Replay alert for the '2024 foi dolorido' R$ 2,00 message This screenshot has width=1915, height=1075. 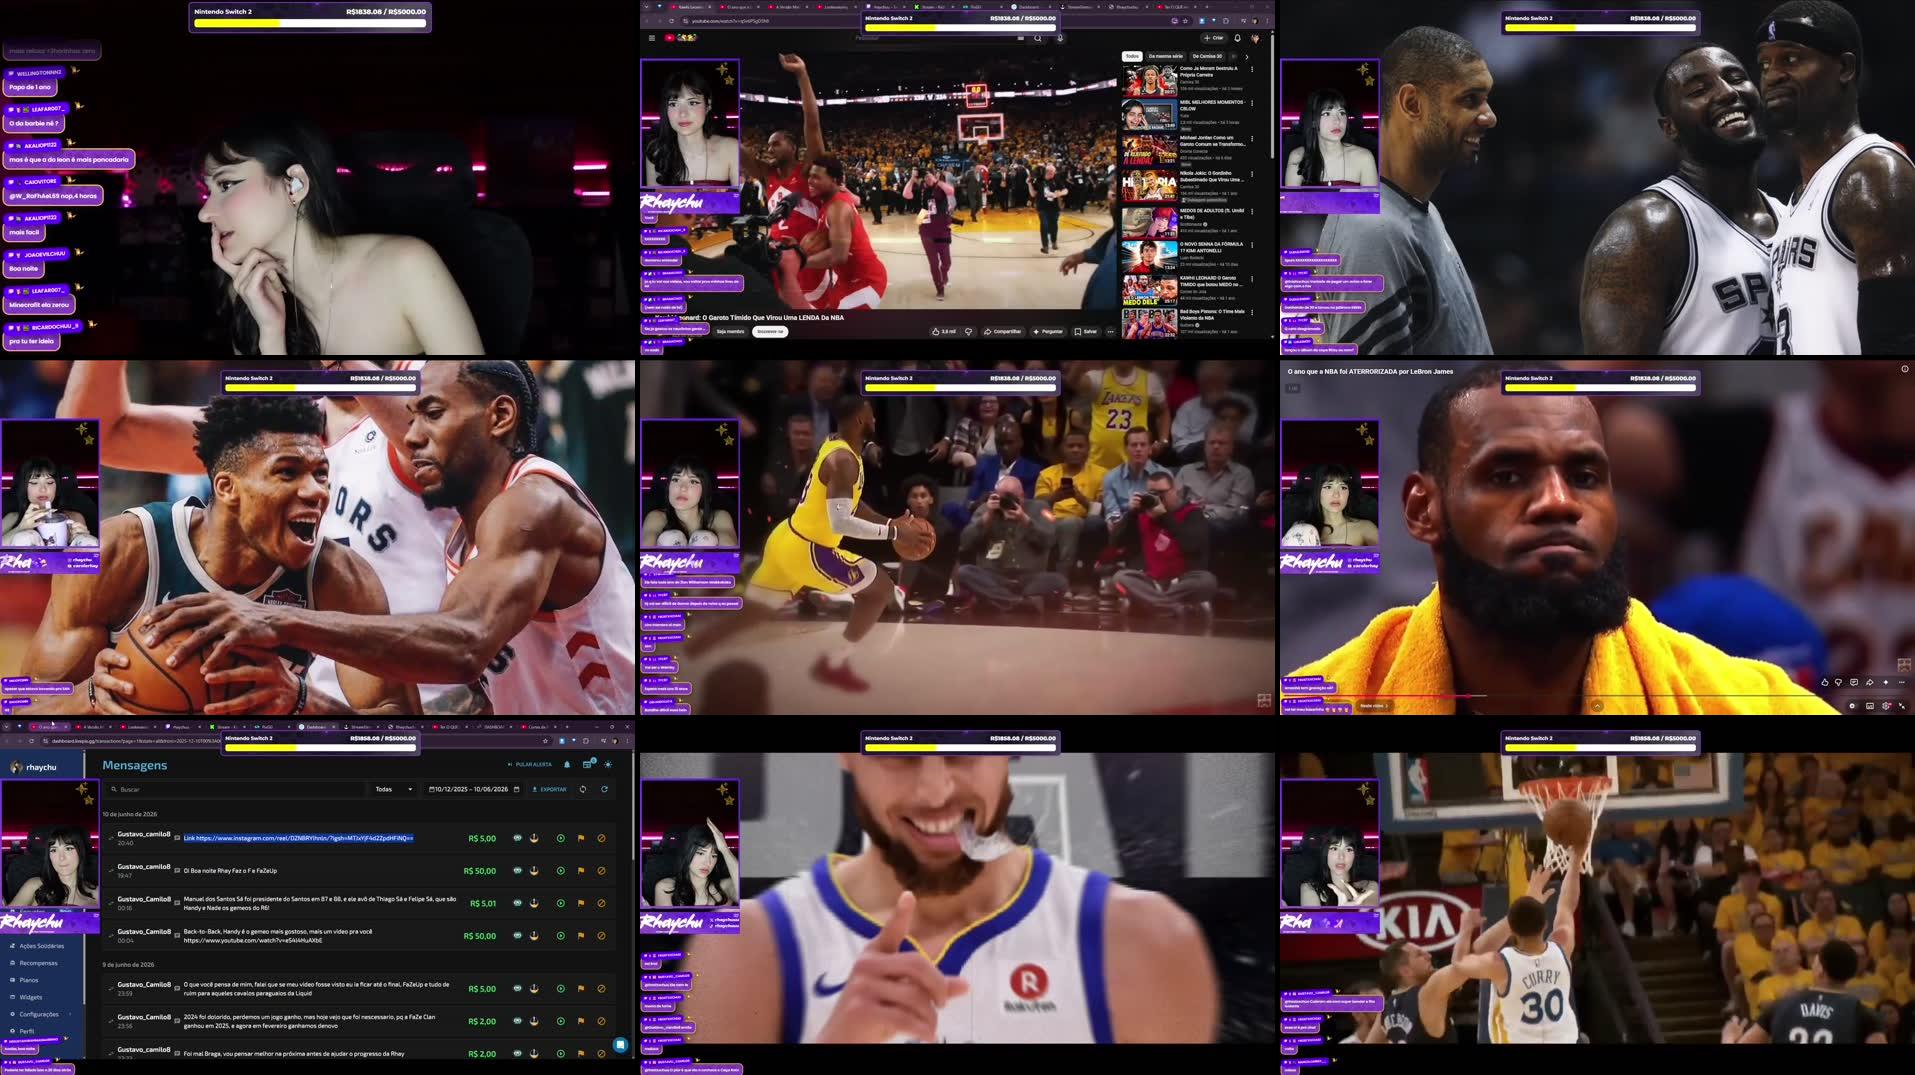click(560, 1021)
